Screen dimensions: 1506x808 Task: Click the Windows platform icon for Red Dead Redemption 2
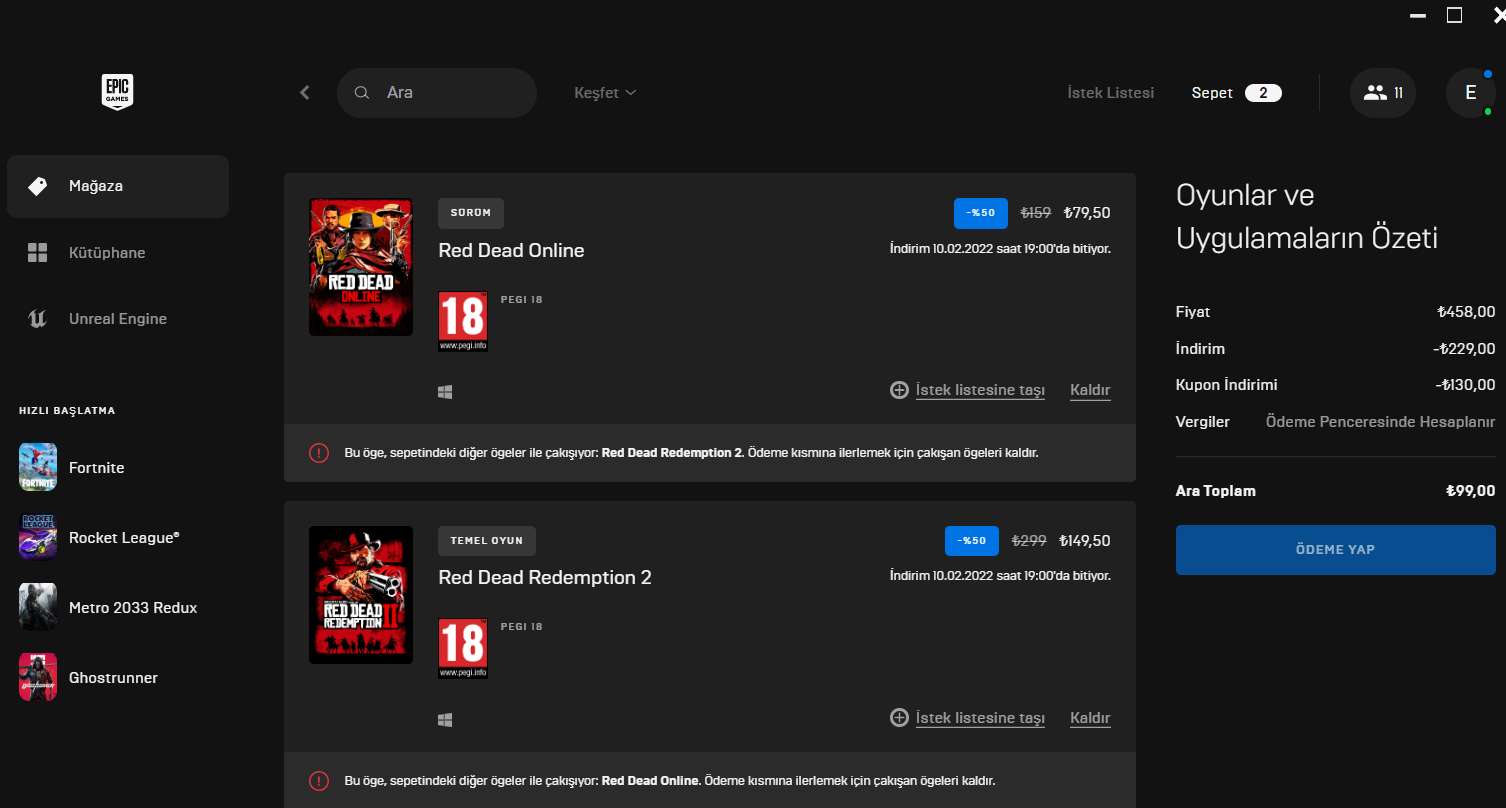tap(445, 719)
